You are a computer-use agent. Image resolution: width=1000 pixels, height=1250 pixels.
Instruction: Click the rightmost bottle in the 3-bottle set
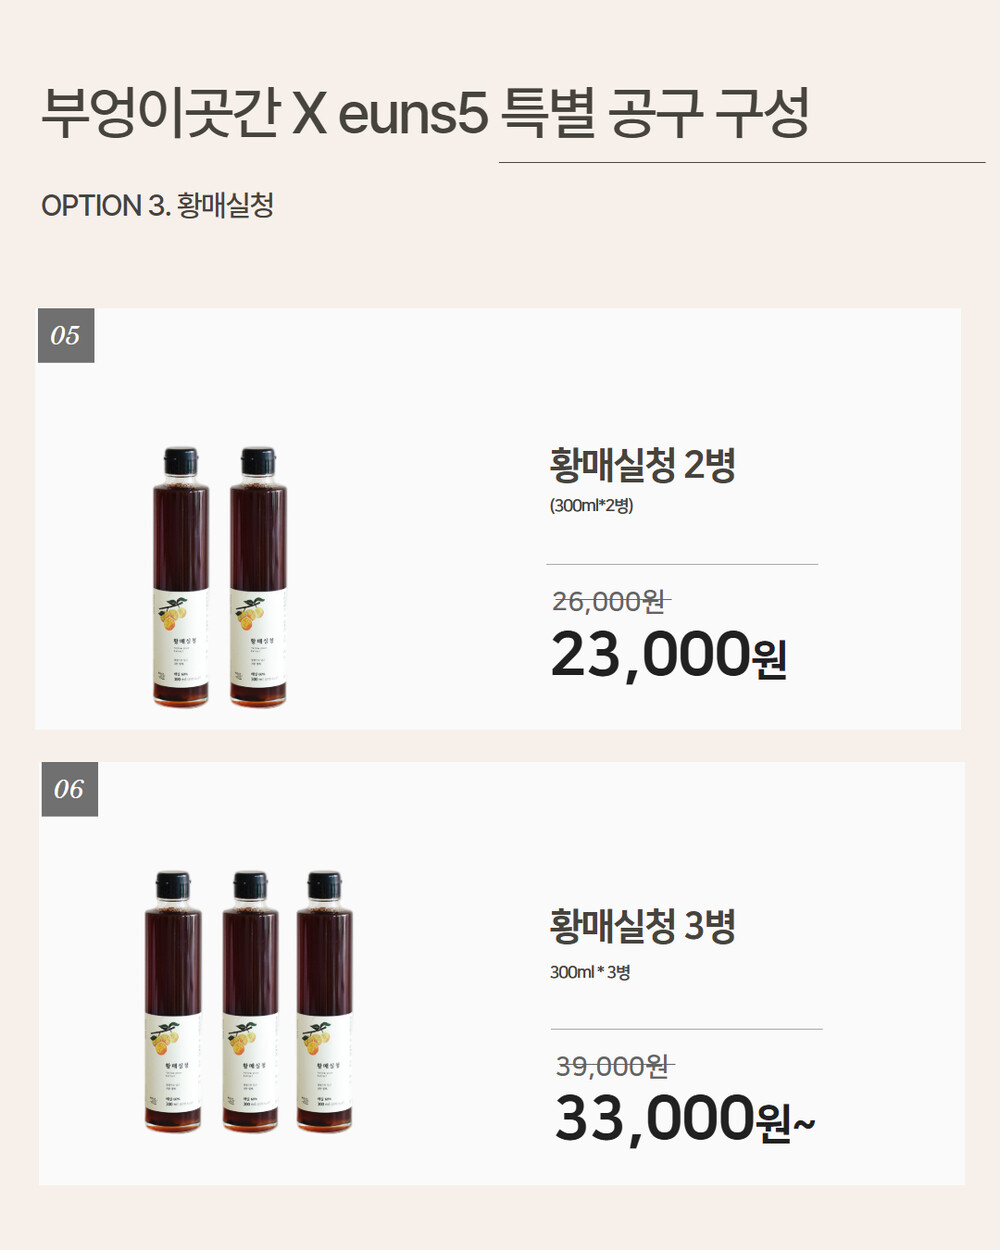coord(325,1002)
